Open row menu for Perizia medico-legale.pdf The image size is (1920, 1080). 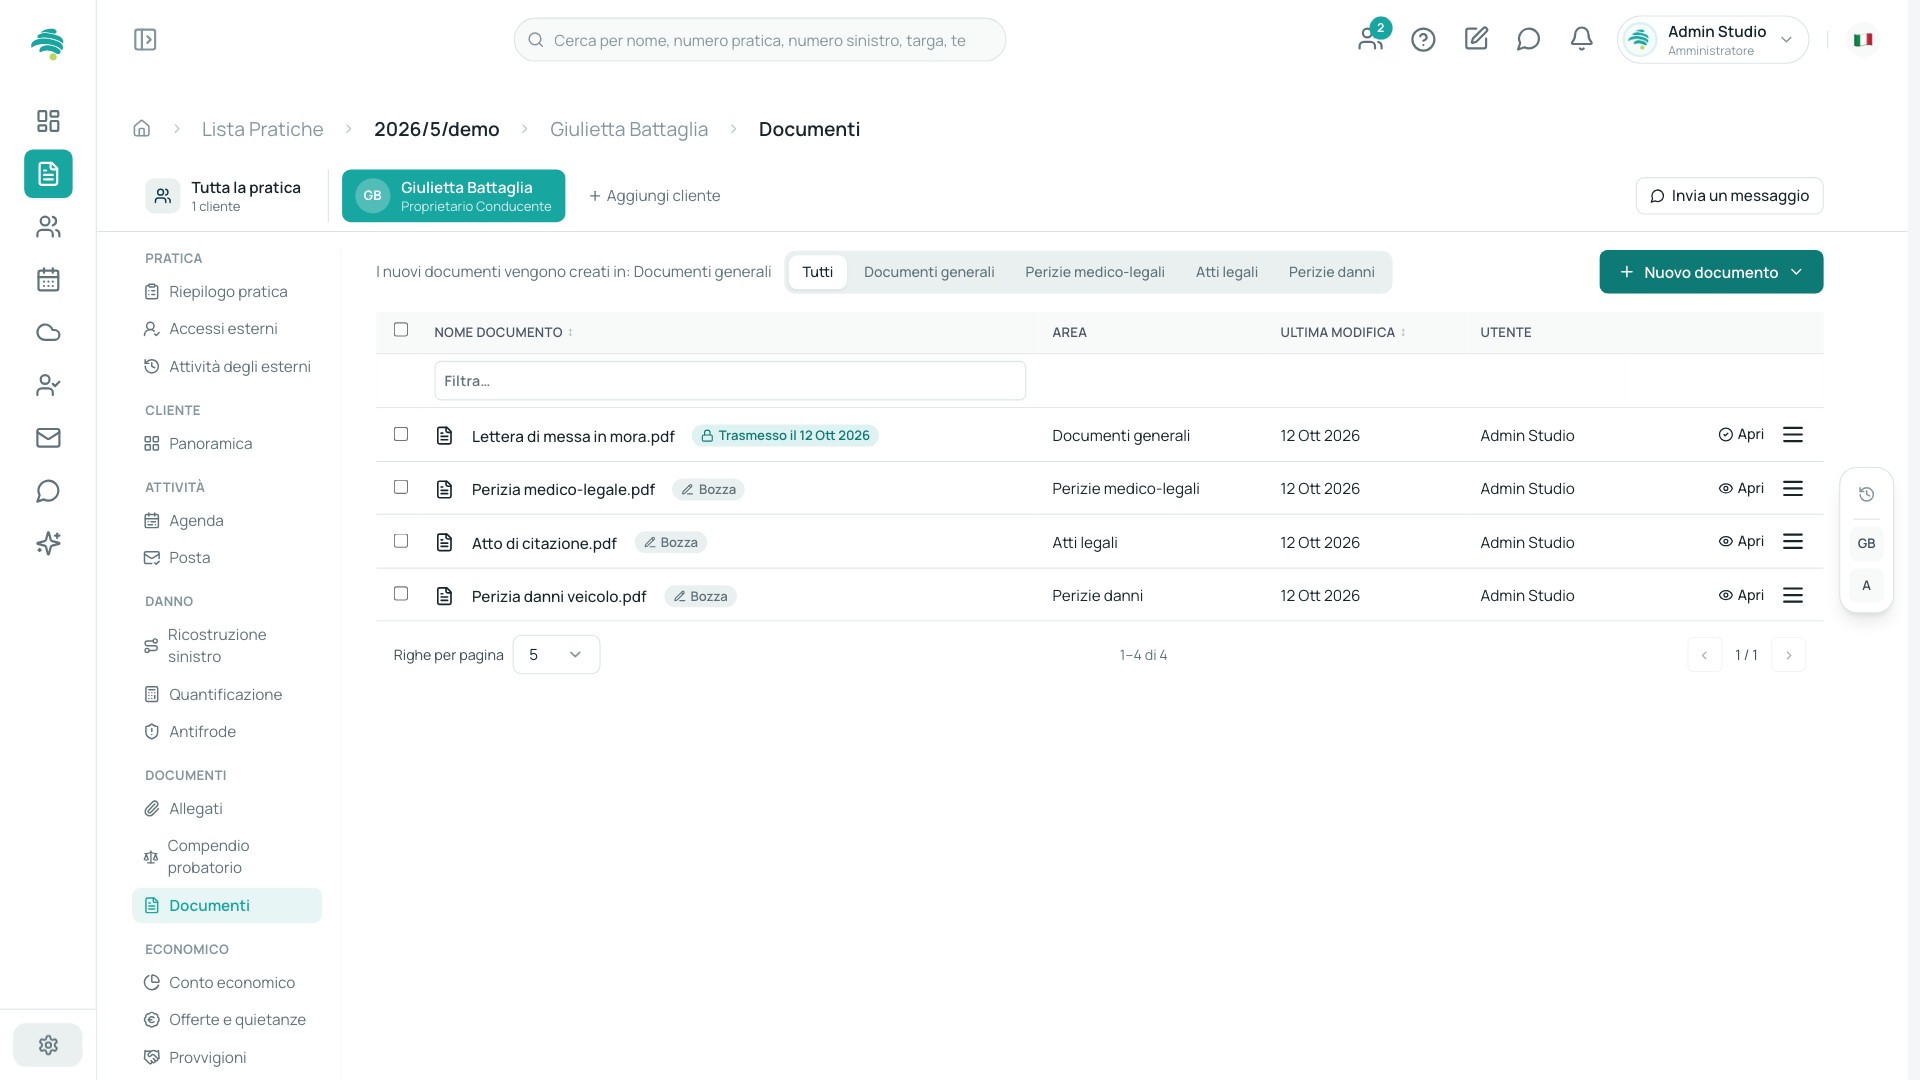coord(1793,488)
